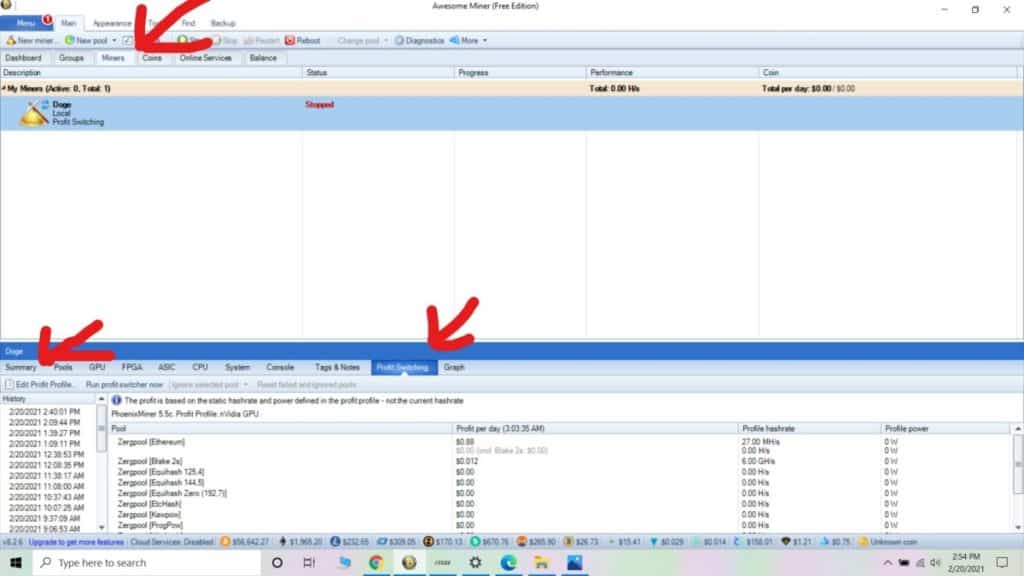This screenshot has height=576, width=1024.
Task: Click the Stop toolbar item
Action: (226, 40)
